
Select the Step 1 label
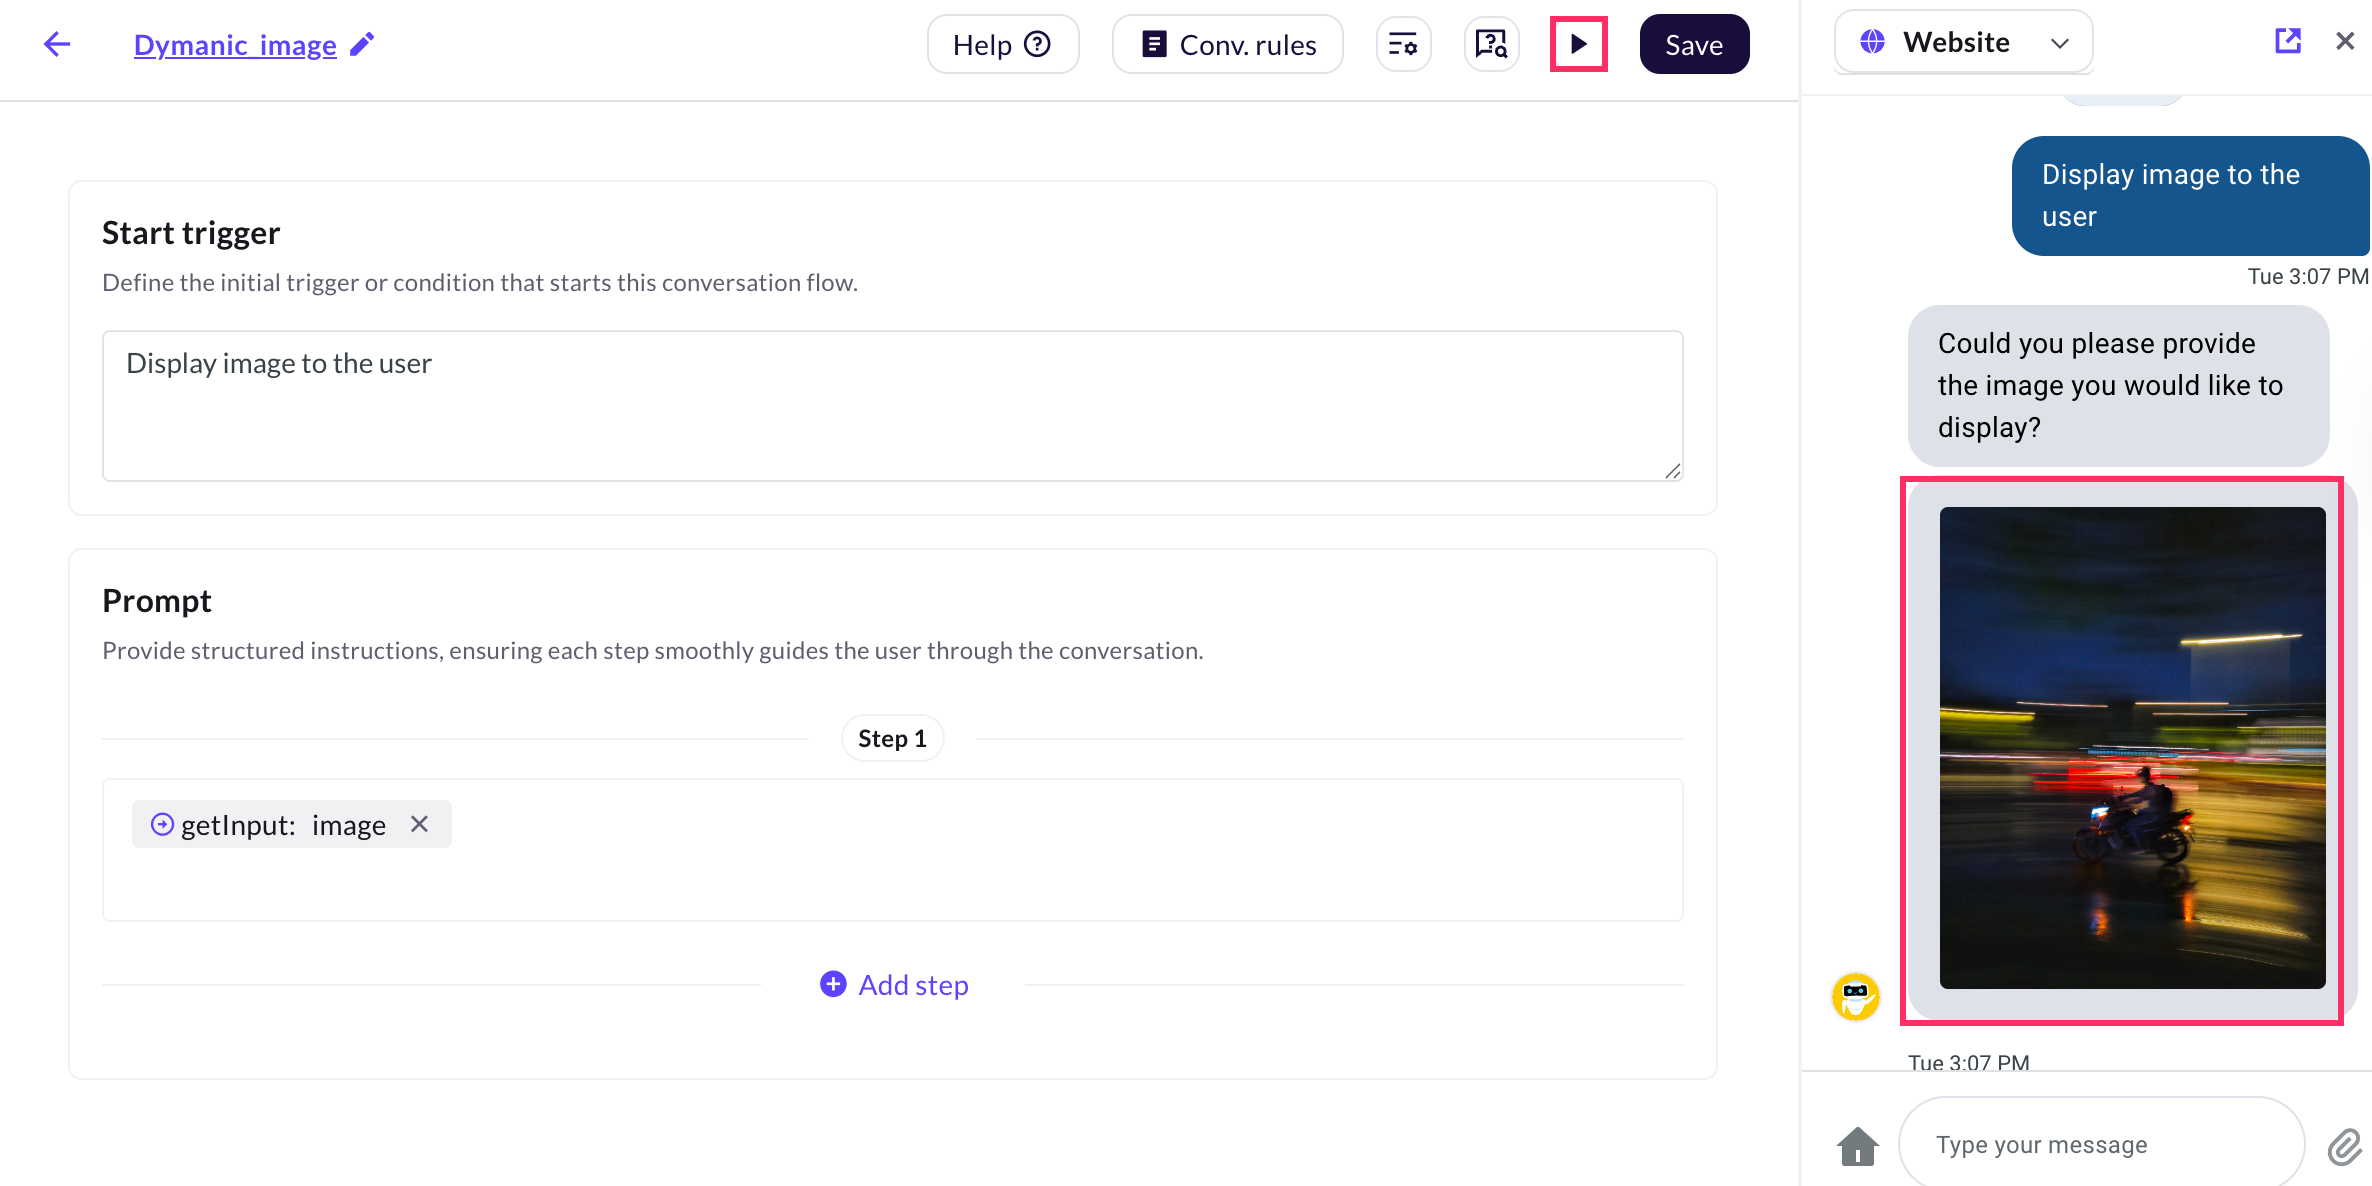click(892, 738)
